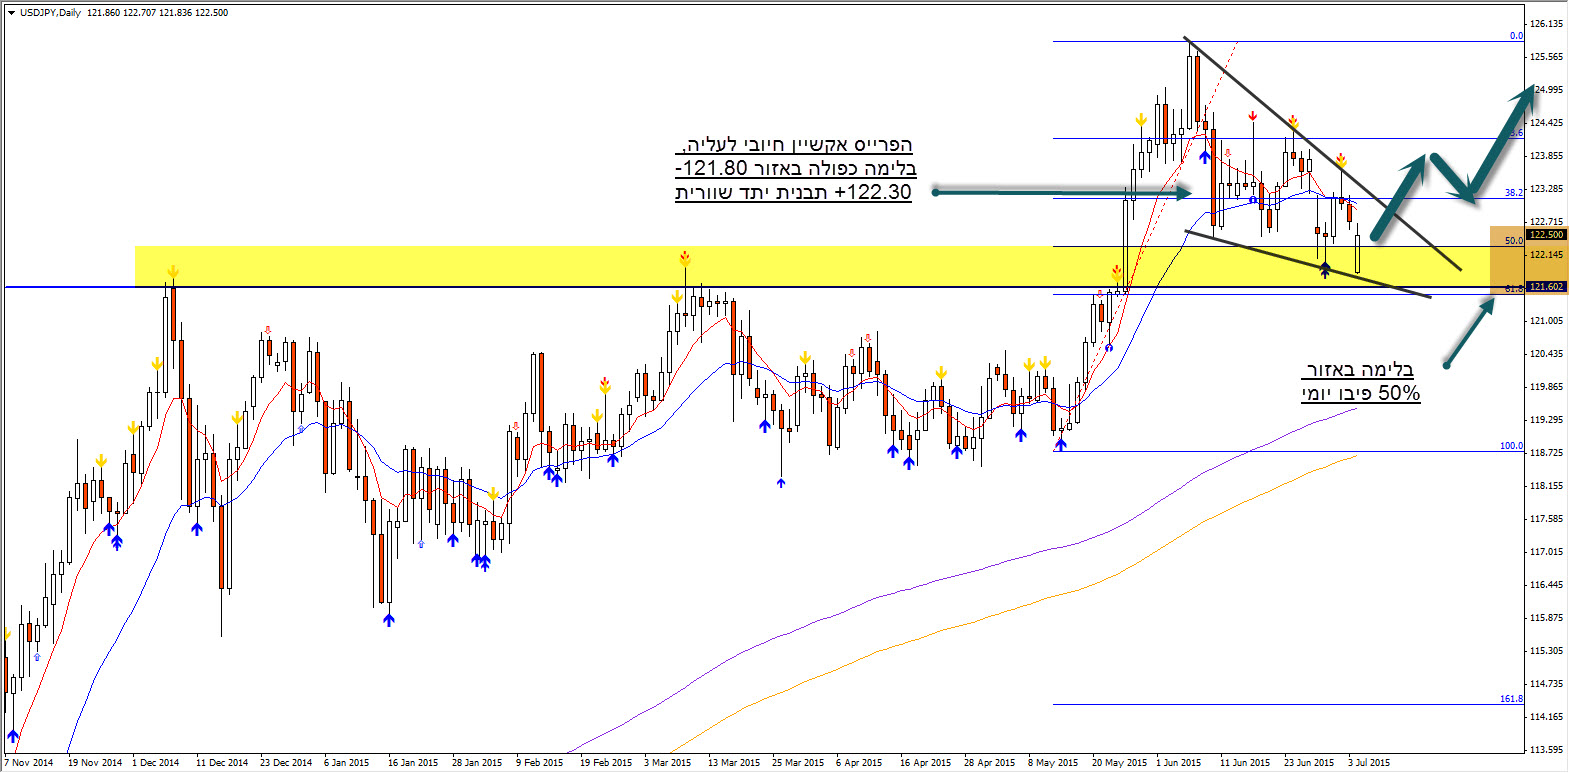This screenshot has width=1569, height=773.
Task: Click the 23 Jun 2015 date label
Action: coord(1309,763)
